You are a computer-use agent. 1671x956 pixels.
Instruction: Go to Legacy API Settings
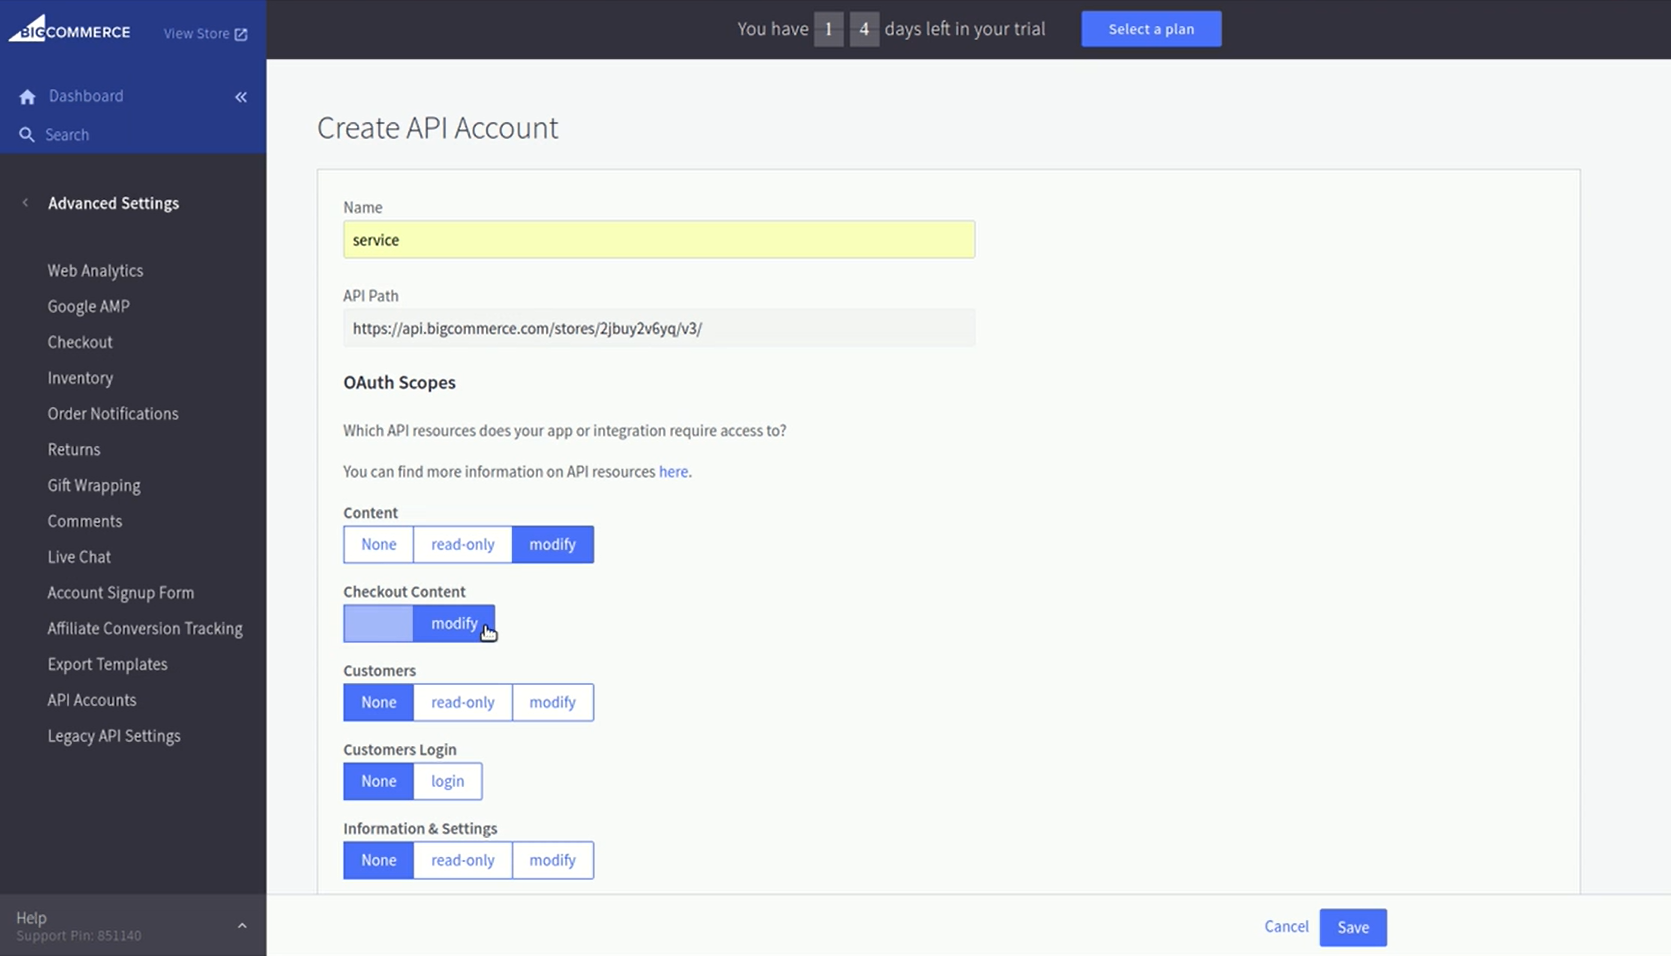pos(114,736)
